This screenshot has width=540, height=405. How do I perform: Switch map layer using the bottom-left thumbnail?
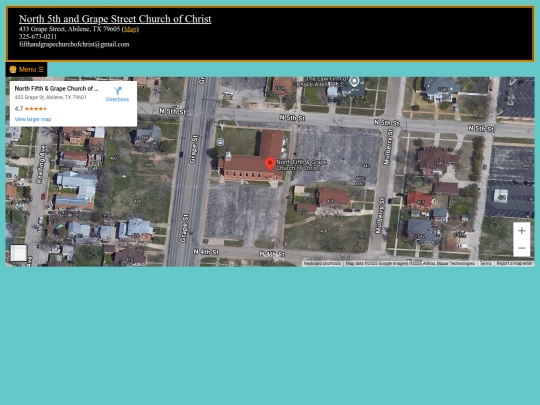click(x=18, y=253)
